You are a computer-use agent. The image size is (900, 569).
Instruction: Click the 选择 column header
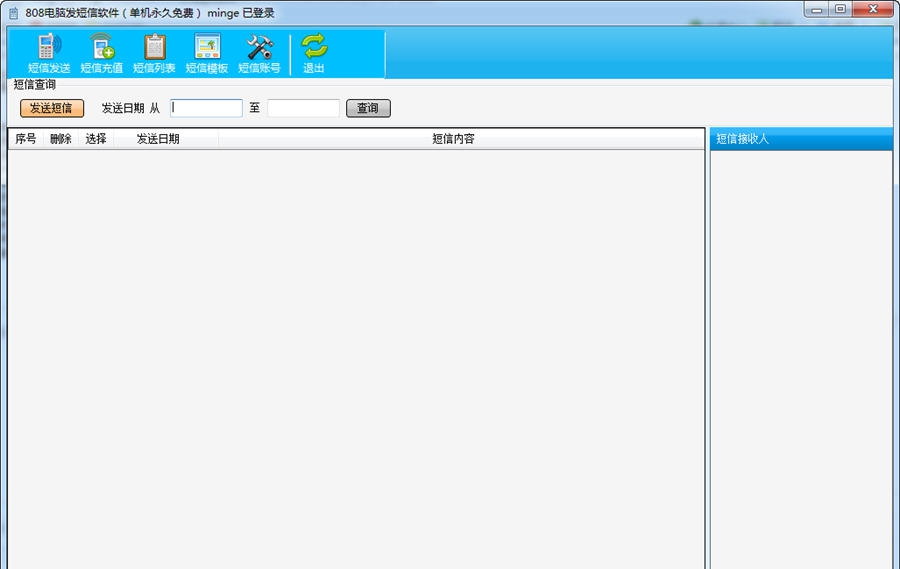96,139
